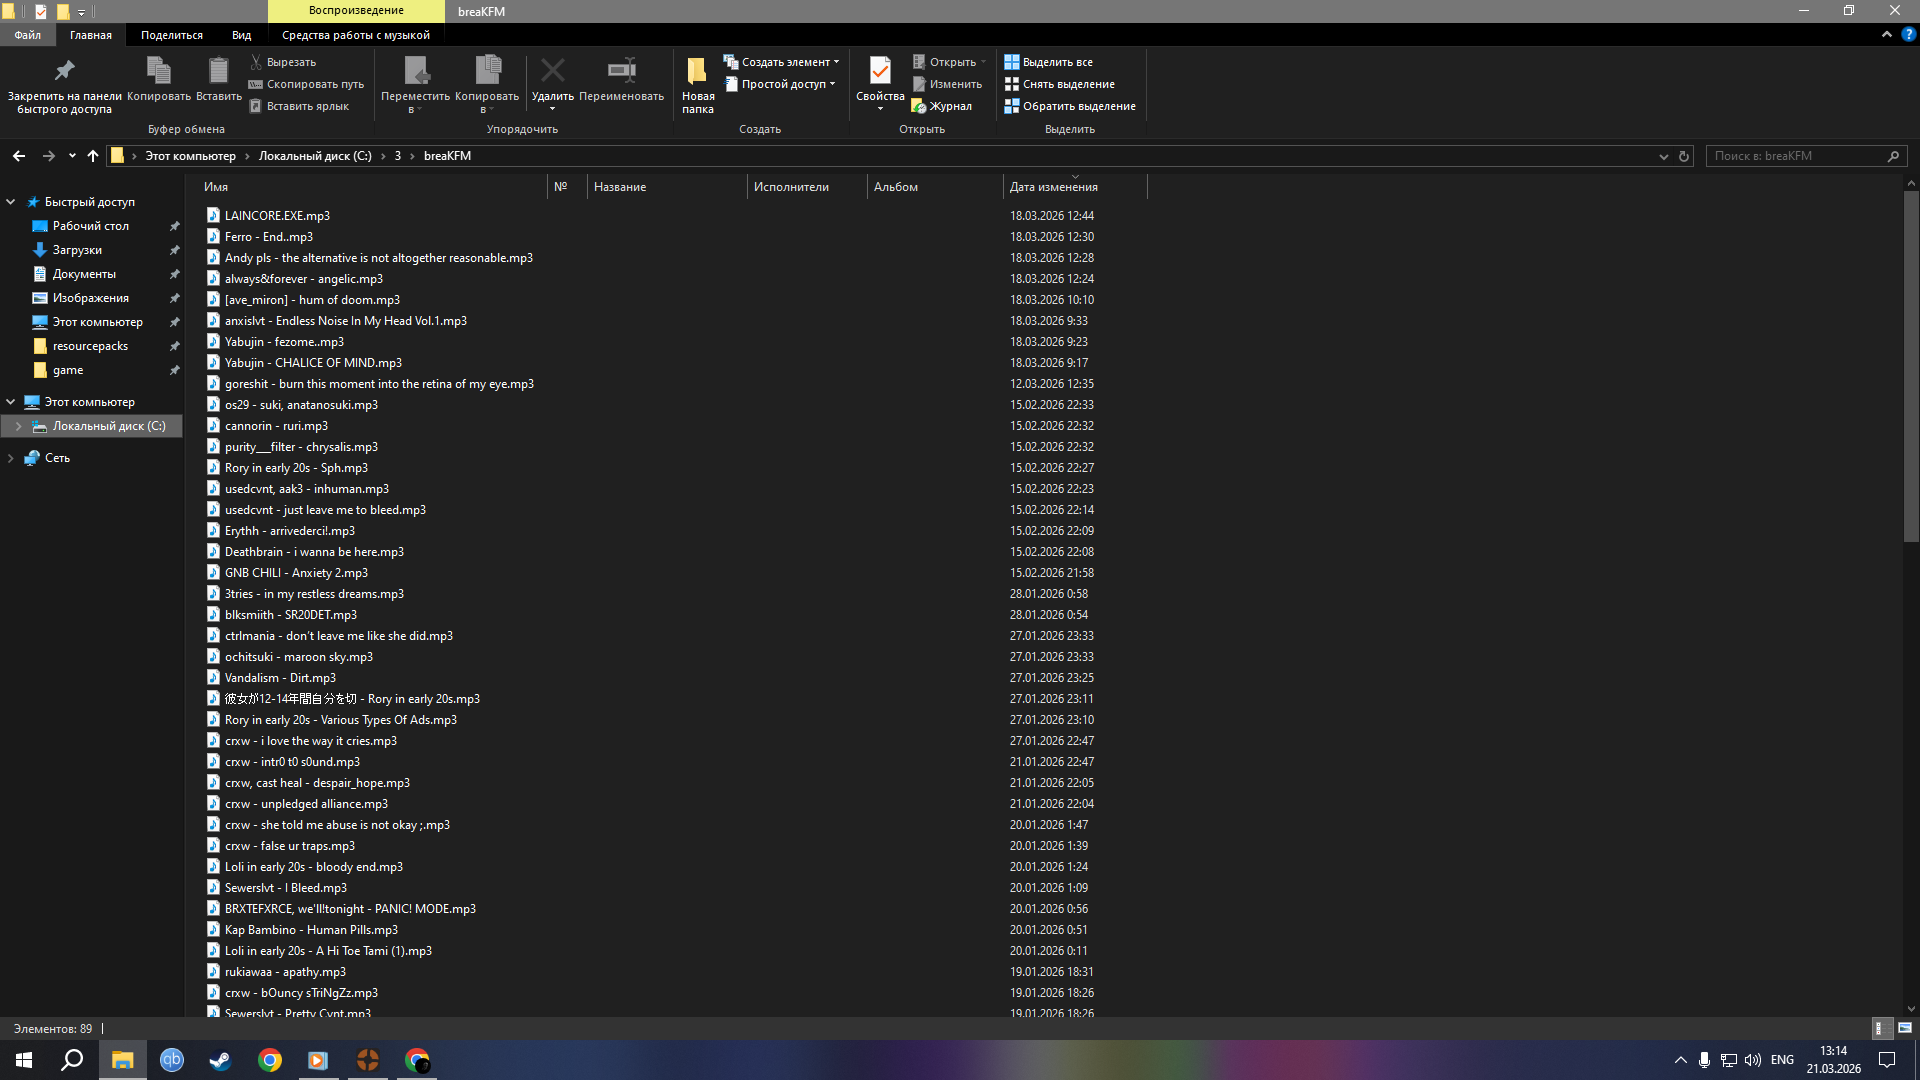Switch to large thumbnails view toggle

(x=1905, y=1028)
